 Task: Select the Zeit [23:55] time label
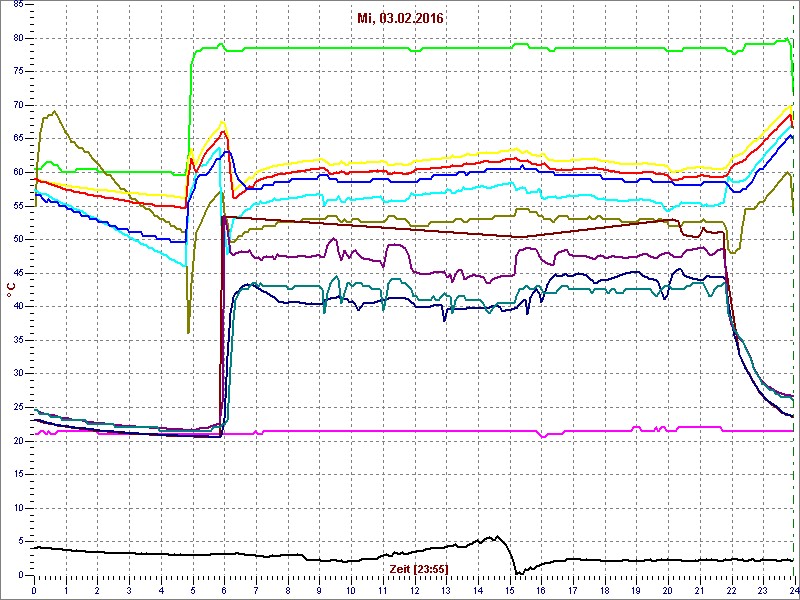pyautogui.click(x=419, y=568)
